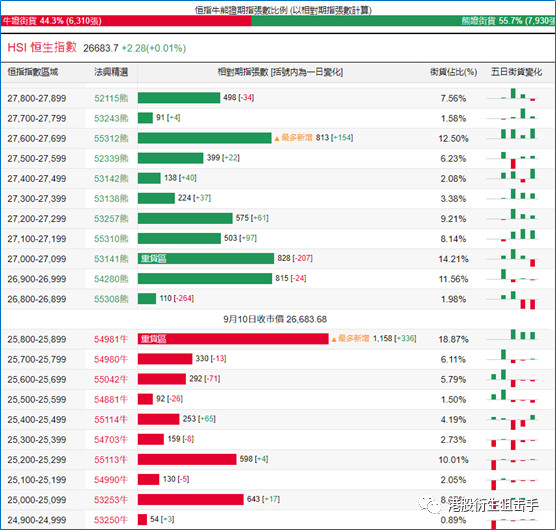Click five-day sparkline chart for 25,800-25,899

coord(513,335)
